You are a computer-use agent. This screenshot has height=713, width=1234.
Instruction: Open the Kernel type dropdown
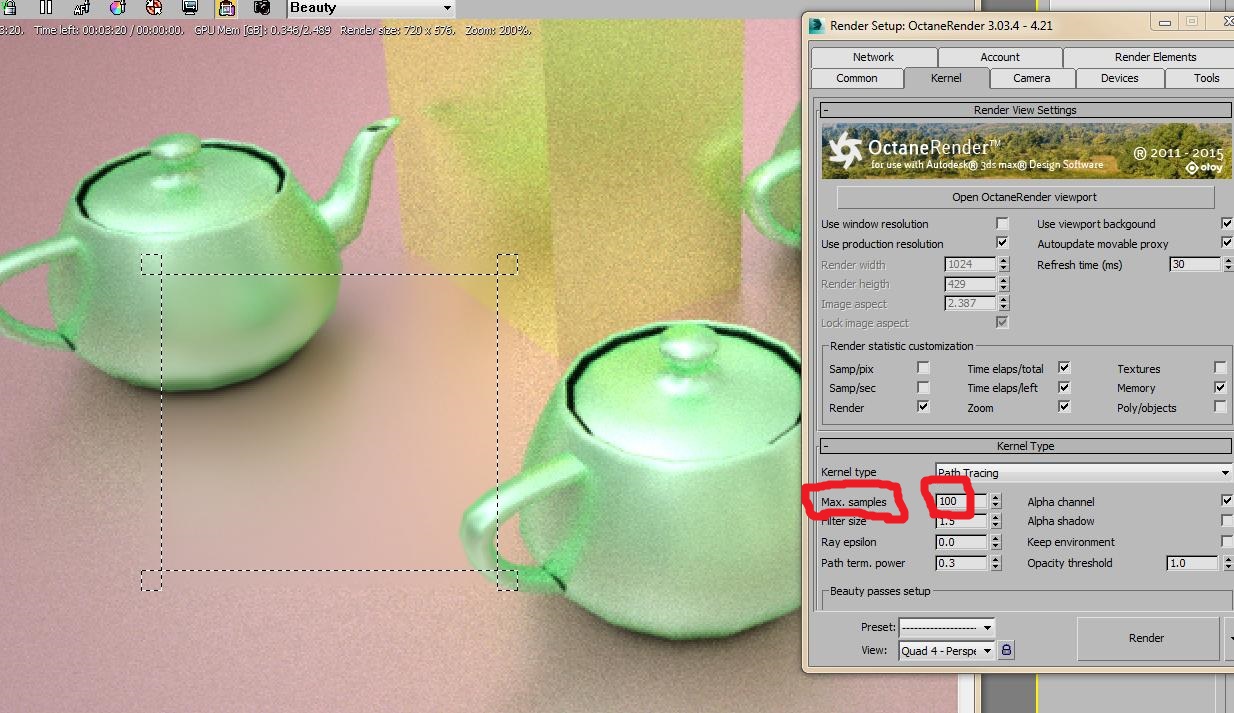[1083, 472]
